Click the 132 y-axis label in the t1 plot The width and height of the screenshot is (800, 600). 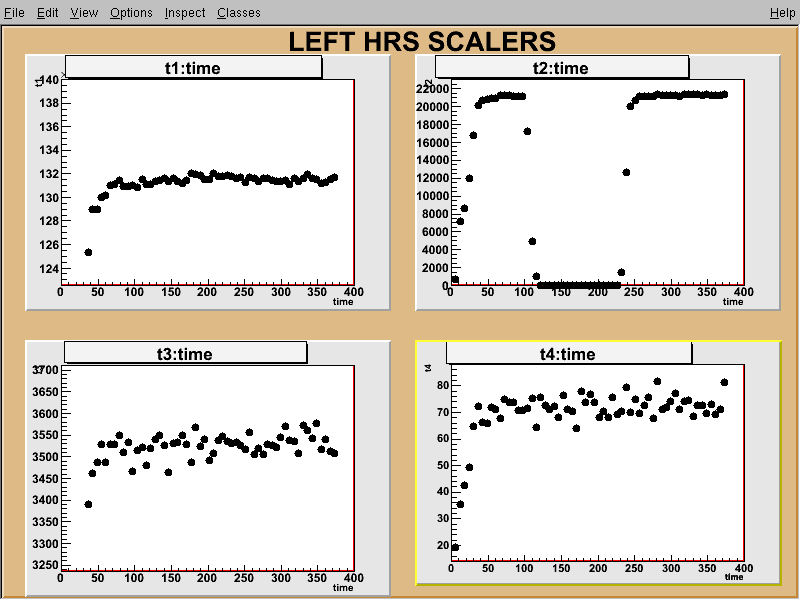click(x=48, y=174)
